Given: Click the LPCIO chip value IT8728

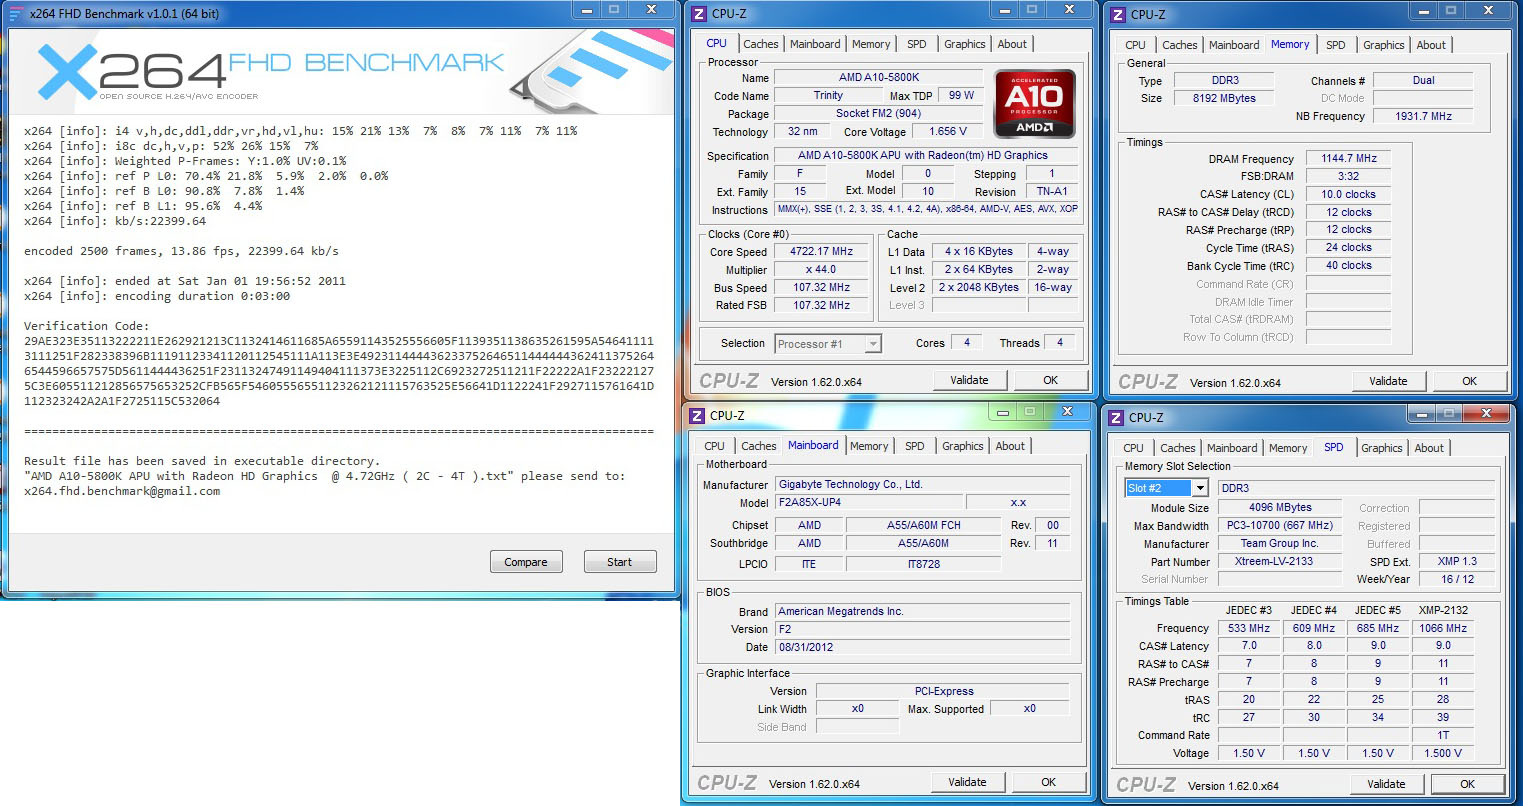Looking at the screenshot, I should 923,564.
